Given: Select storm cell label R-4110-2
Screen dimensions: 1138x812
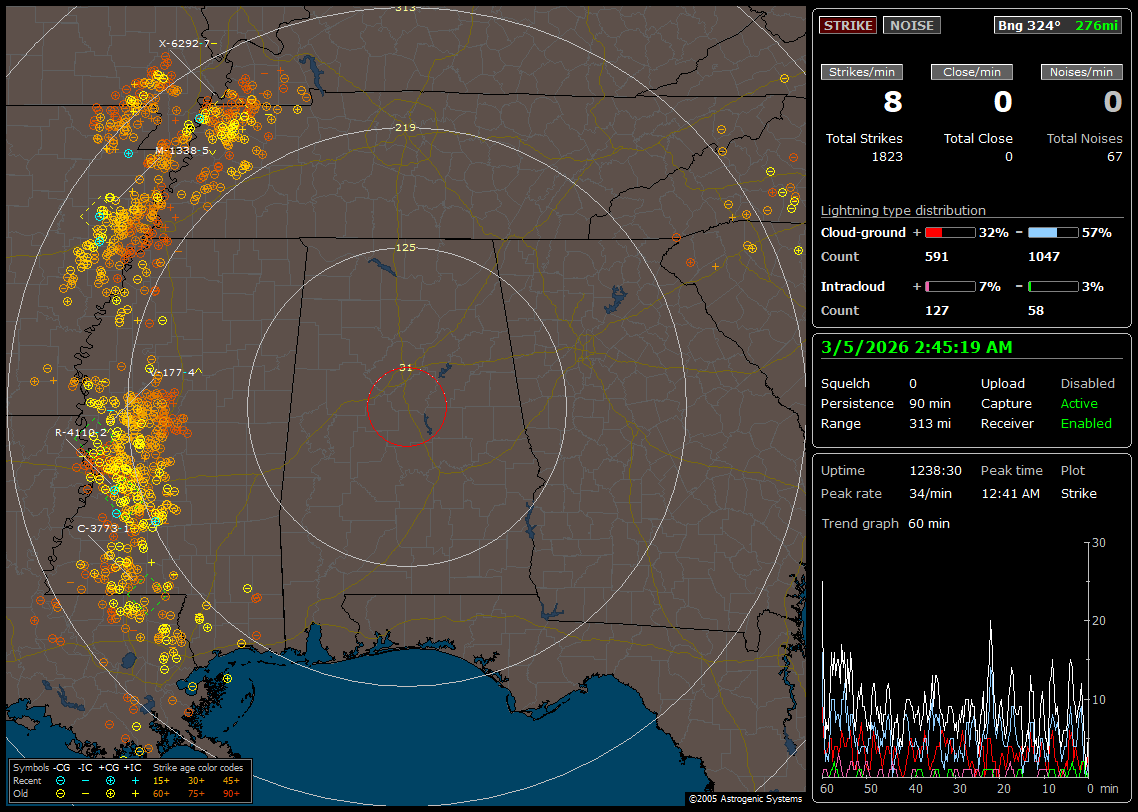Looking at the screenshot, I should tap(81, 433).
